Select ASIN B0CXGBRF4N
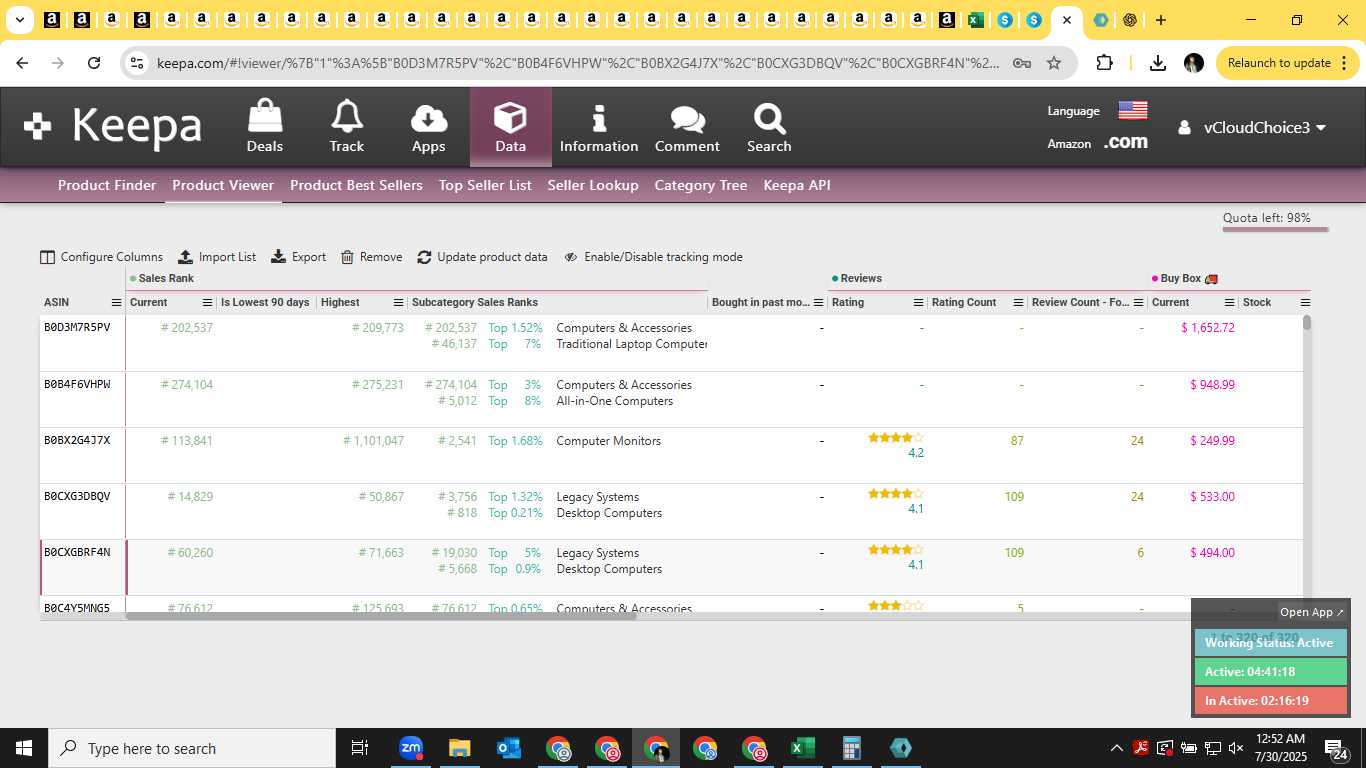Viewport: 1366px width, 768px height. (x=77, y=553)
